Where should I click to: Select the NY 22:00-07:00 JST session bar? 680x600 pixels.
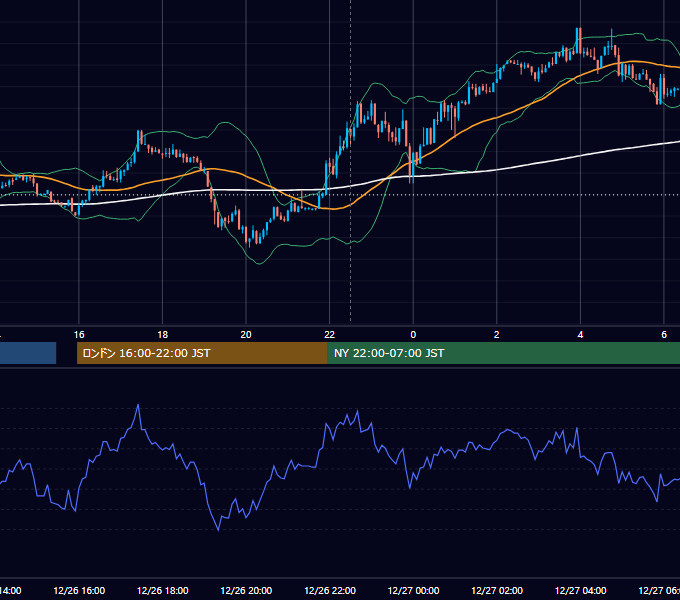(x=503, y=353)
